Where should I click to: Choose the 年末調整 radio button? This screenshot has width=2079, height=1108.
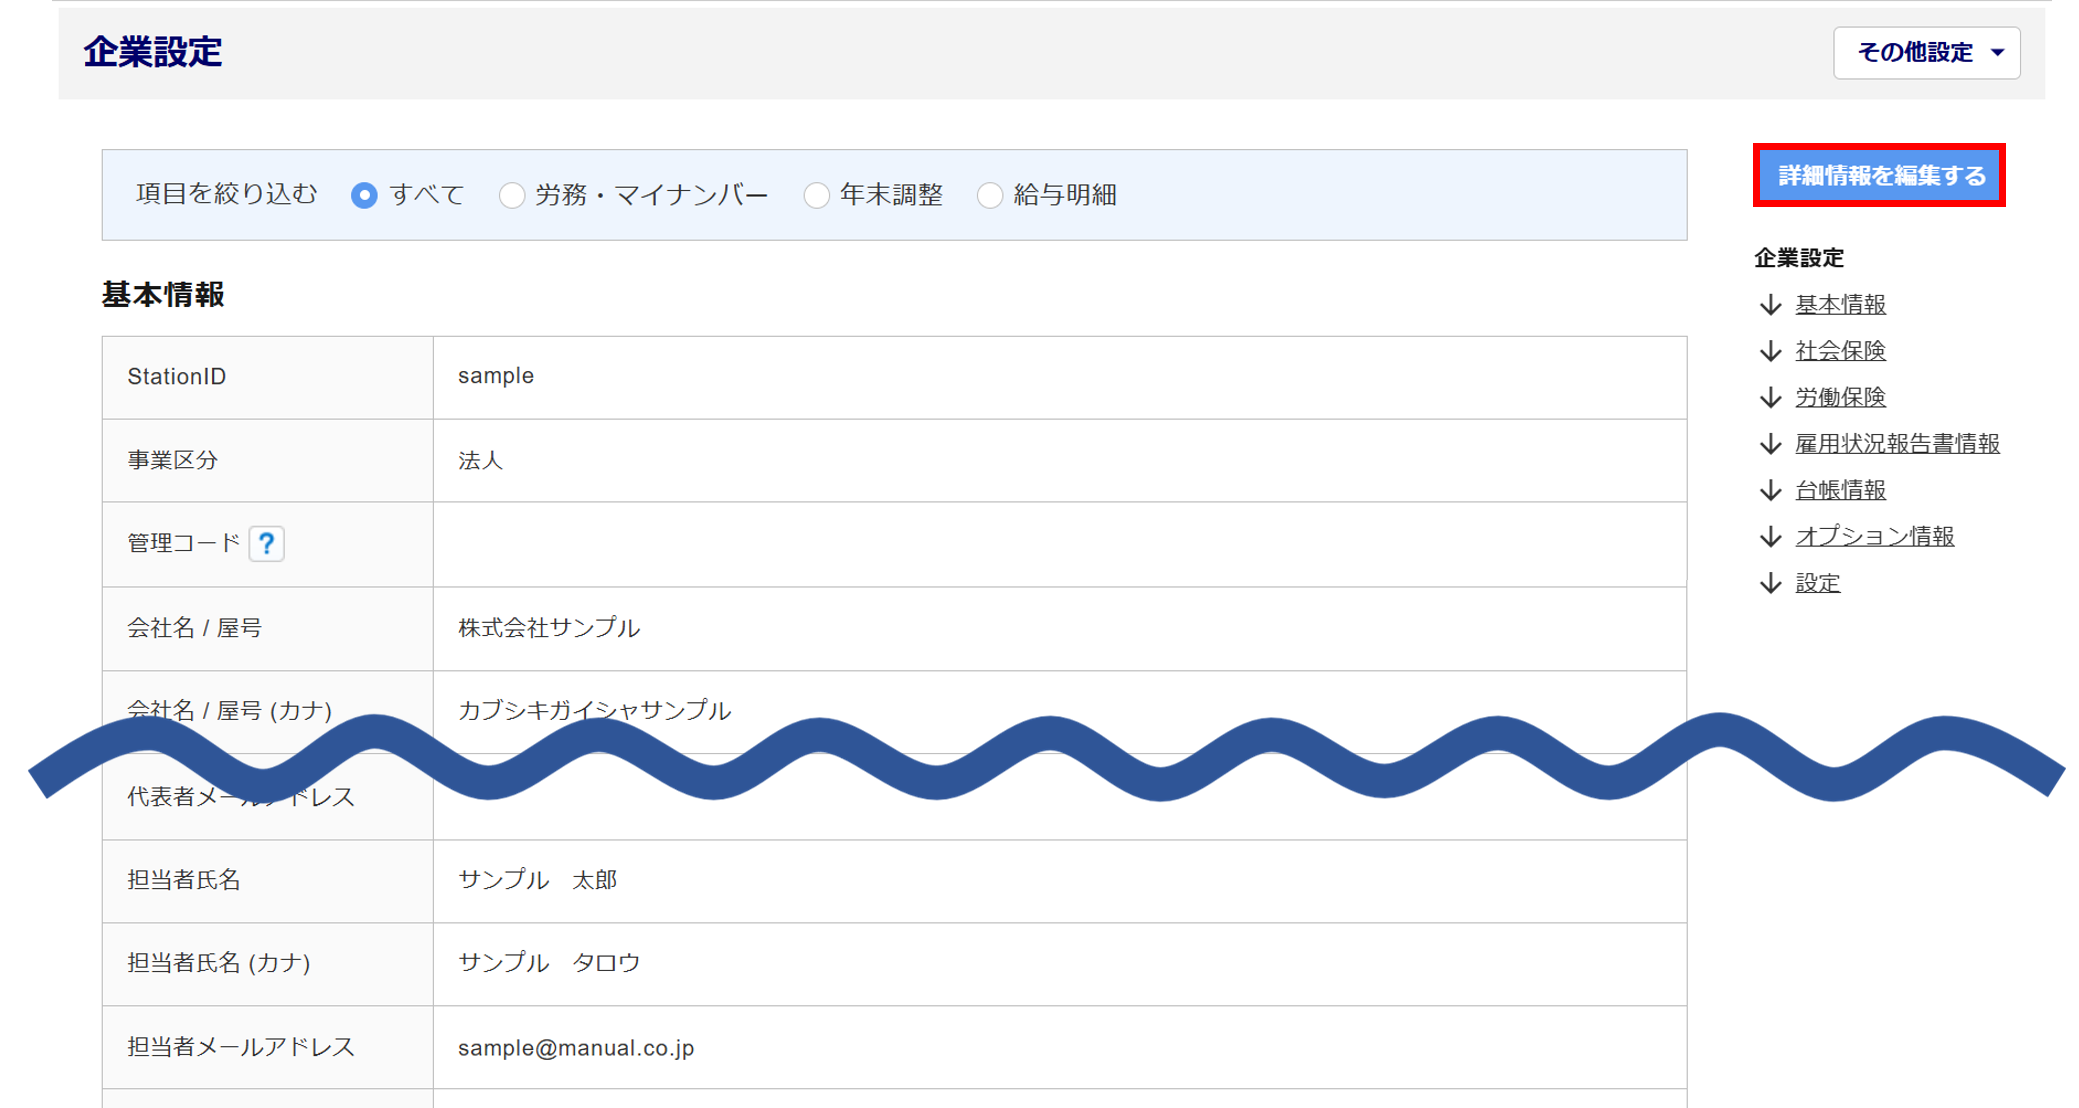coord(816,195)
